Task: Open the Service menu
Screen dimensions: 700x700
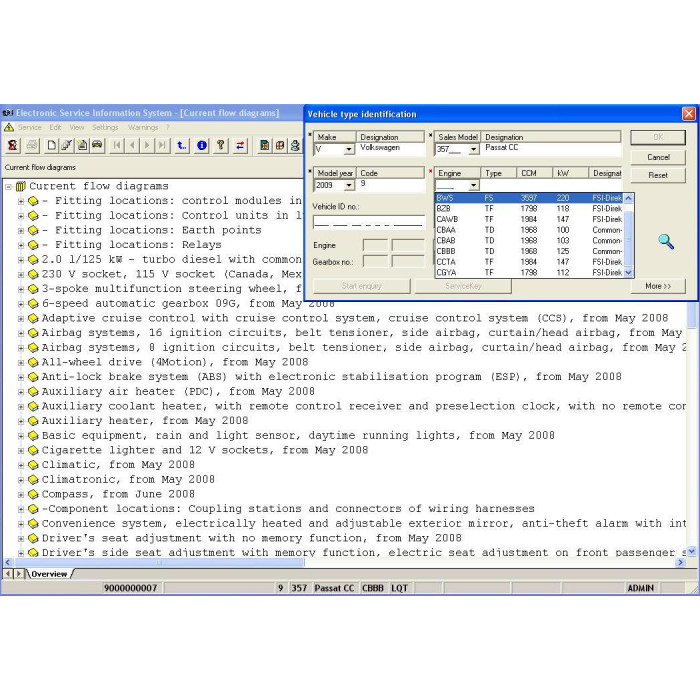Action: tap(29, 128)
